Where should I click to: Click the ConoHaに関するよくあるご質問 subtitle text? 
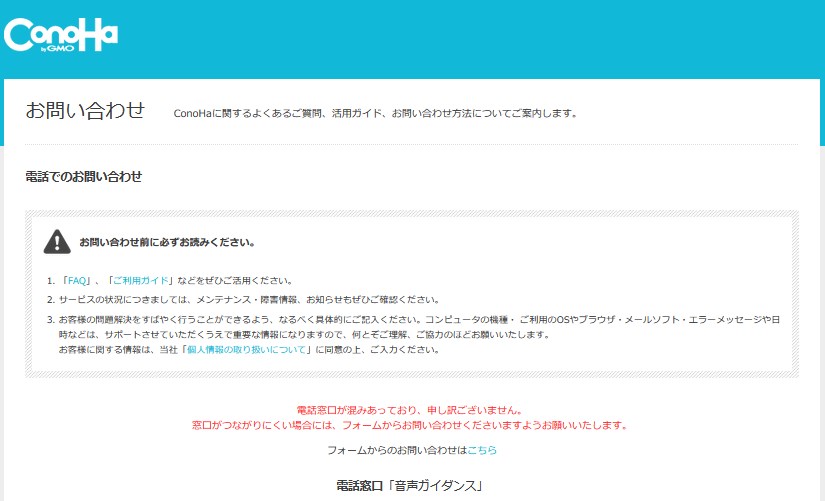pyautogui.click(x=375, y=113)
